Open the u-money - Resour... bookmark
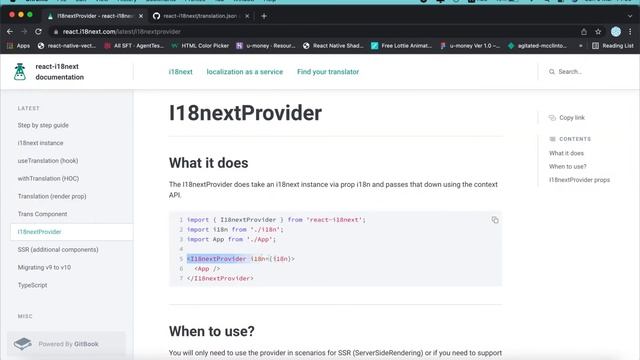This screenshot has height=360, width=640. coord(266,46)
